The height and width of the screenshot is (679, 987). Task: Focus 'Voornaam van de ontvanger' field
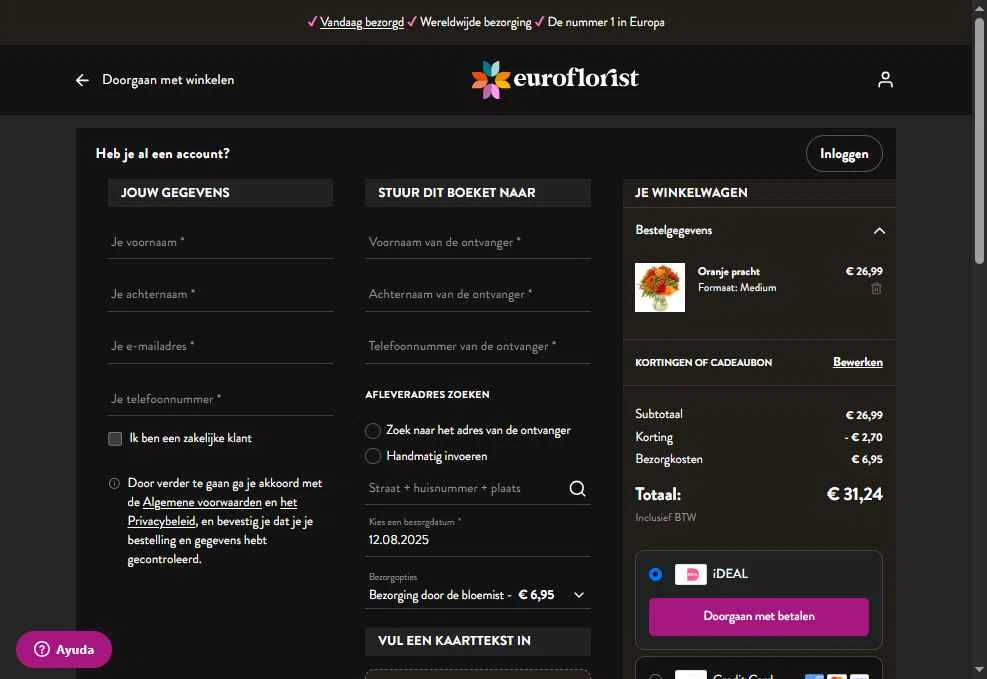click(478, 242)
